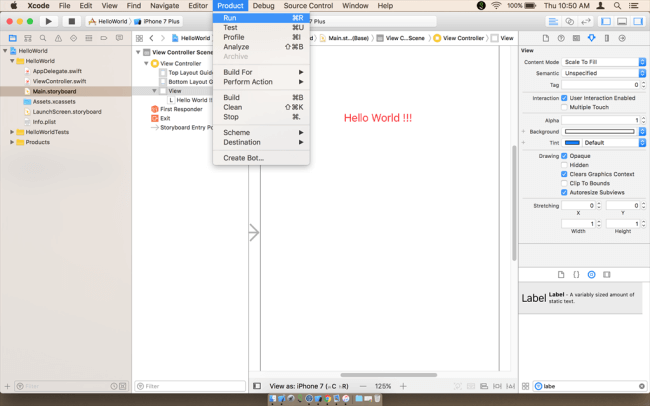Open the Report navigator speech-bubble icon
Screen dimensions: 650x406
pos(119,38)
